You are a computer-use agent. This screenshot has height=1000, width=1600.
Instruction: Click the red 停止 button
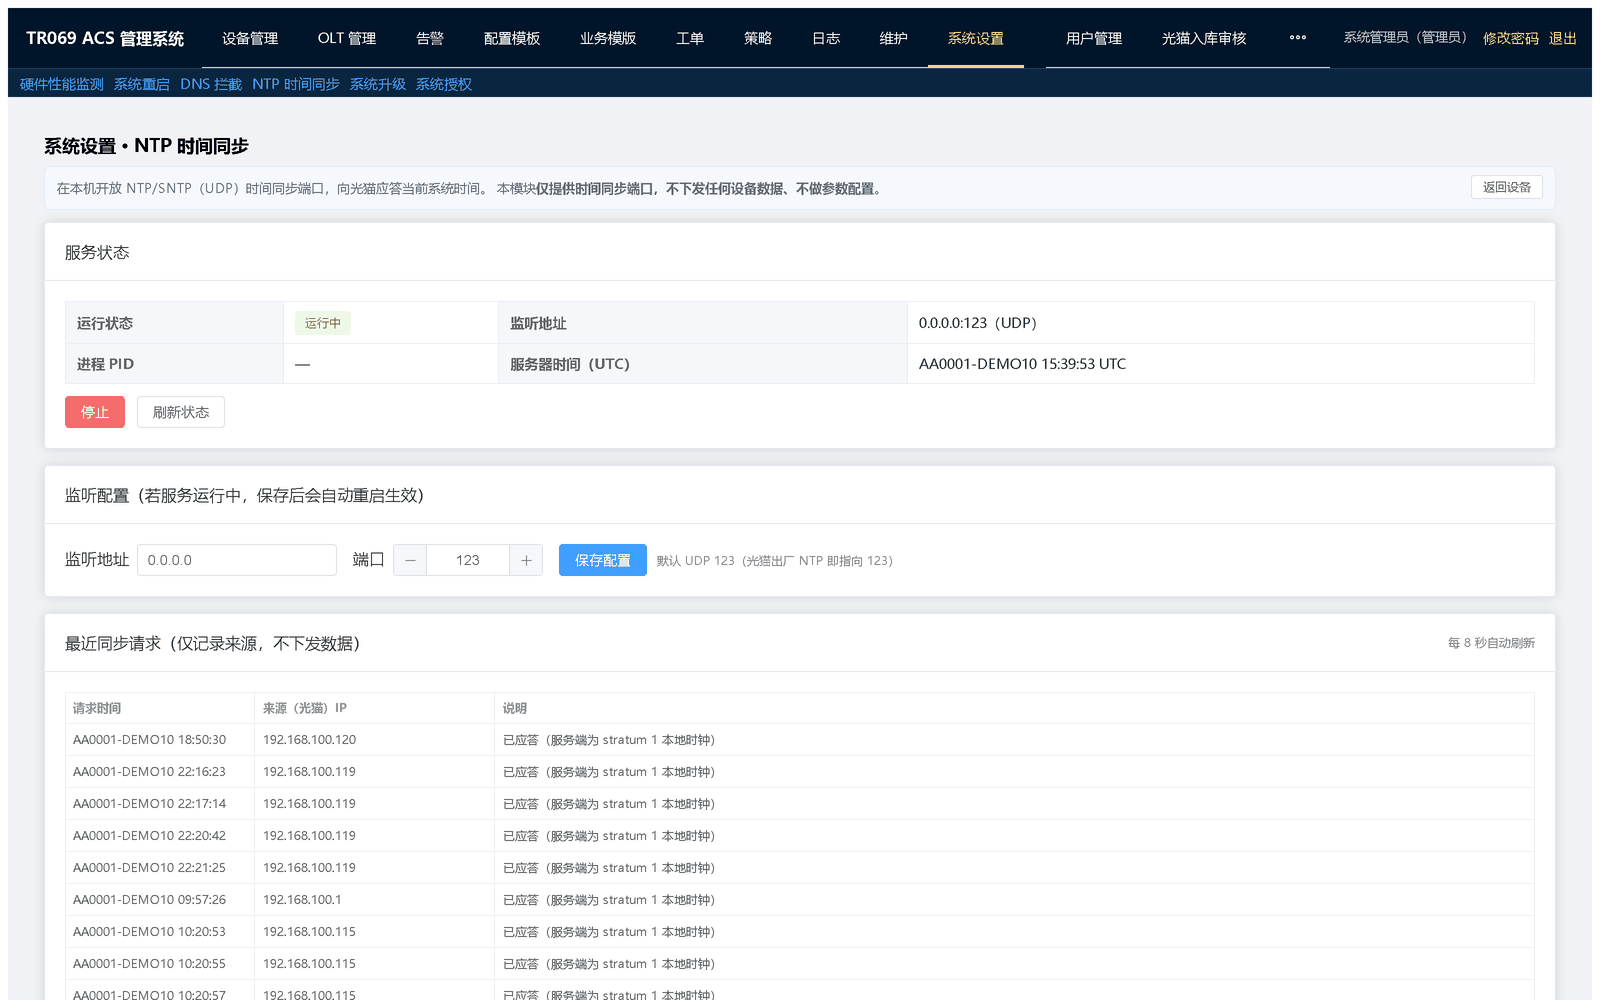coord(95,412)
